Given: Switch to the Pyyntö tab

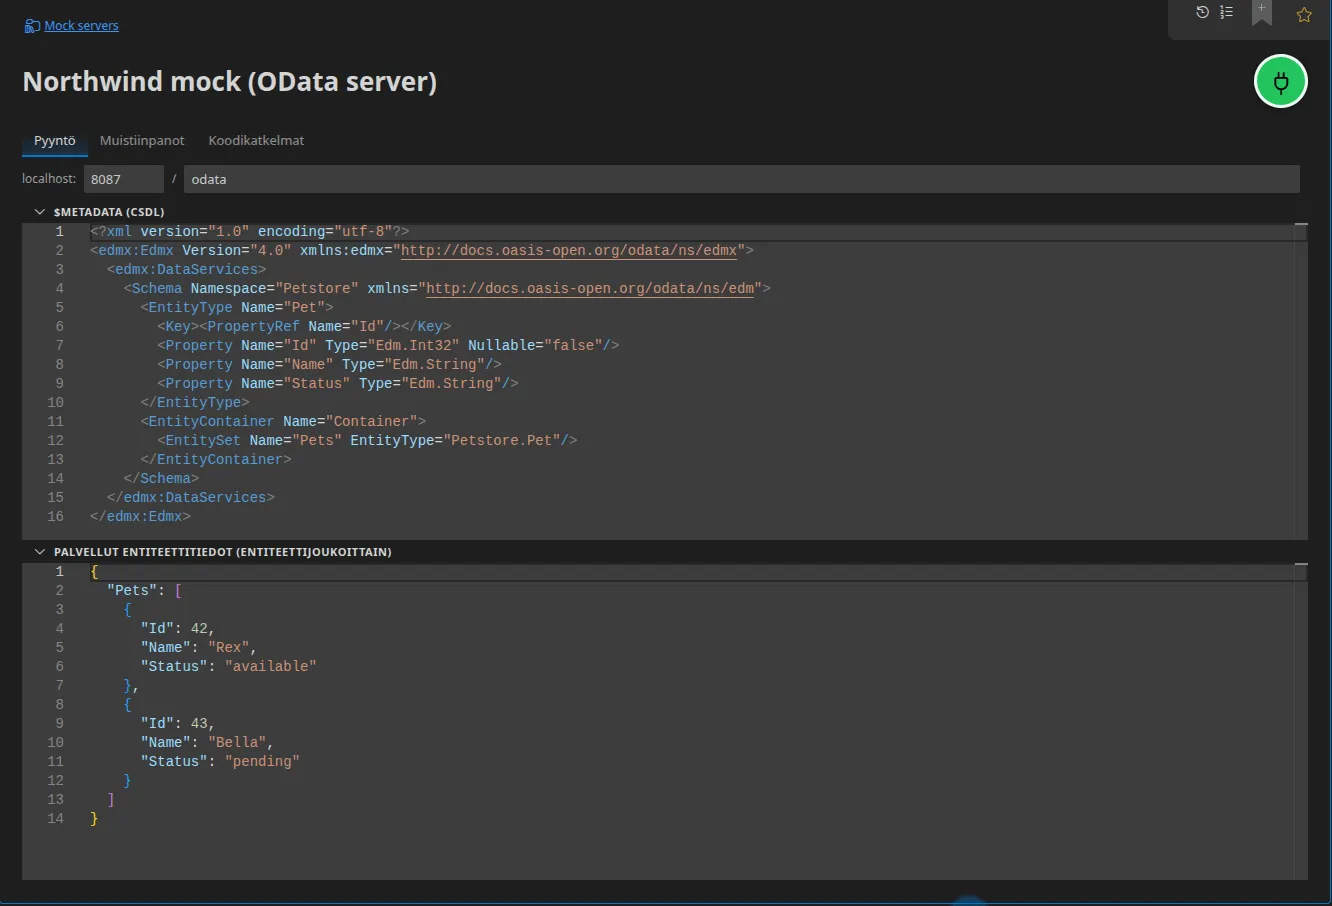Looking at the screenshot, I should tap(55, 141).
